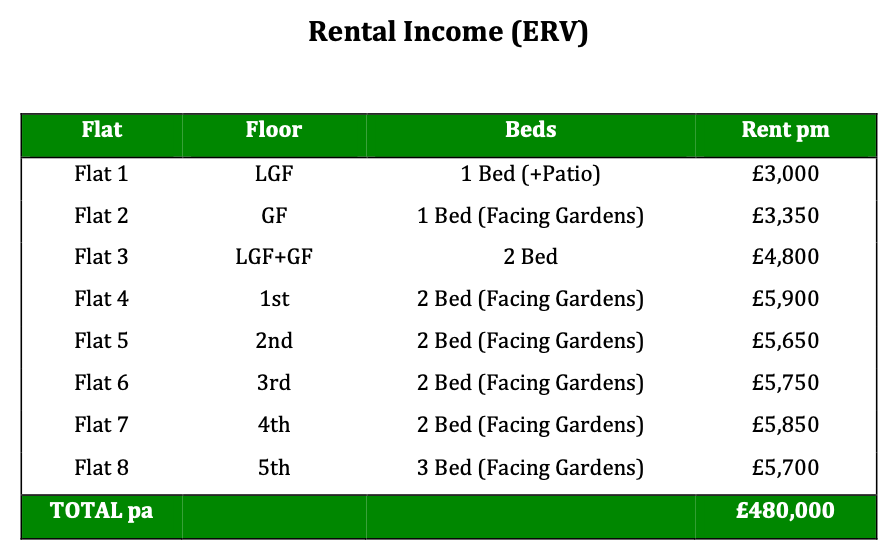Click the £5,900 rent cell
896x547 pixels.
(x=785, y=299)
